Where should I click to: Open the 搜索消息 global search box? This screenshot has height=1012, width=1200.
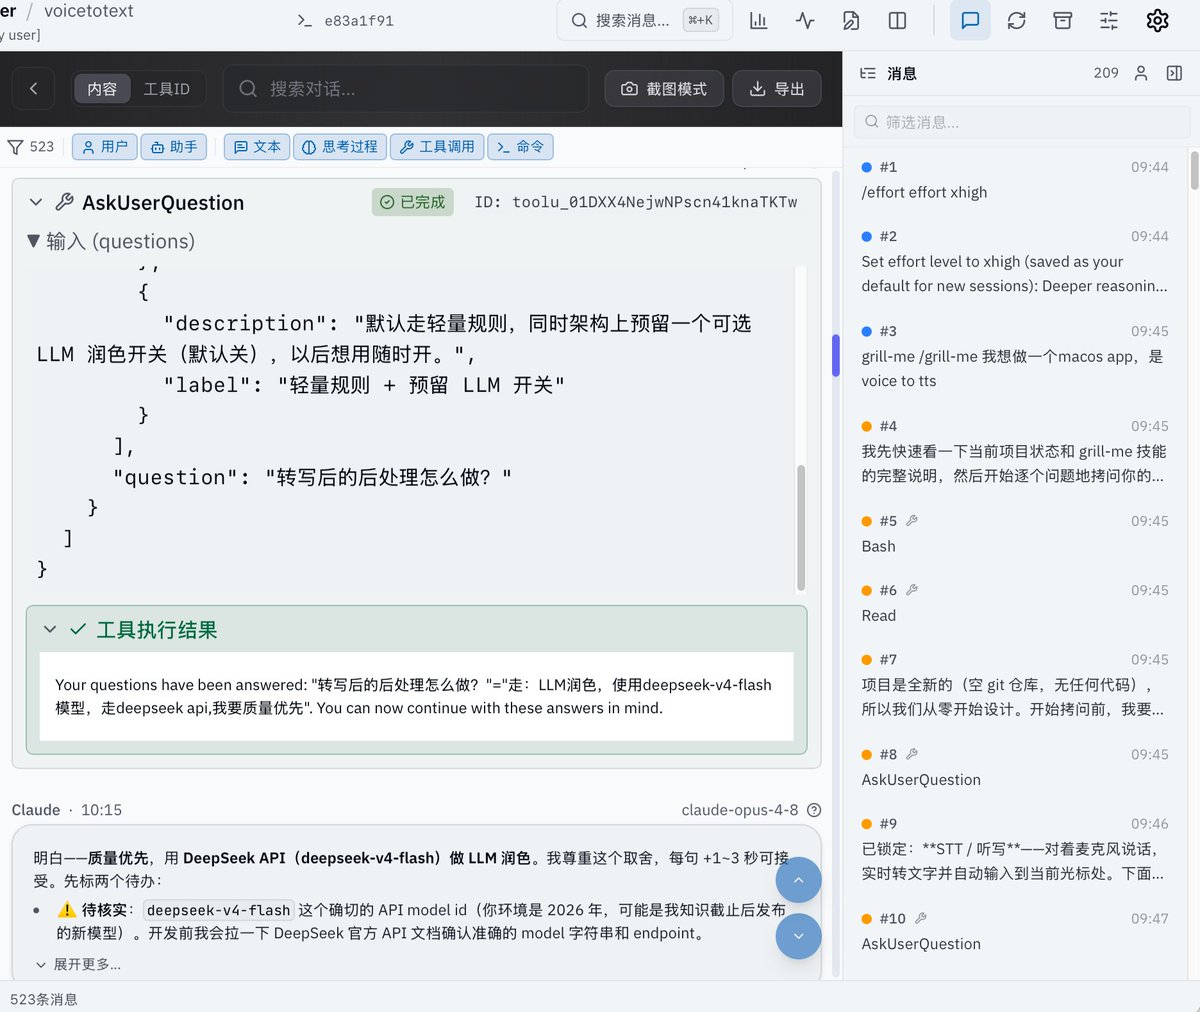pyautogui.click(x=644, y=20)
